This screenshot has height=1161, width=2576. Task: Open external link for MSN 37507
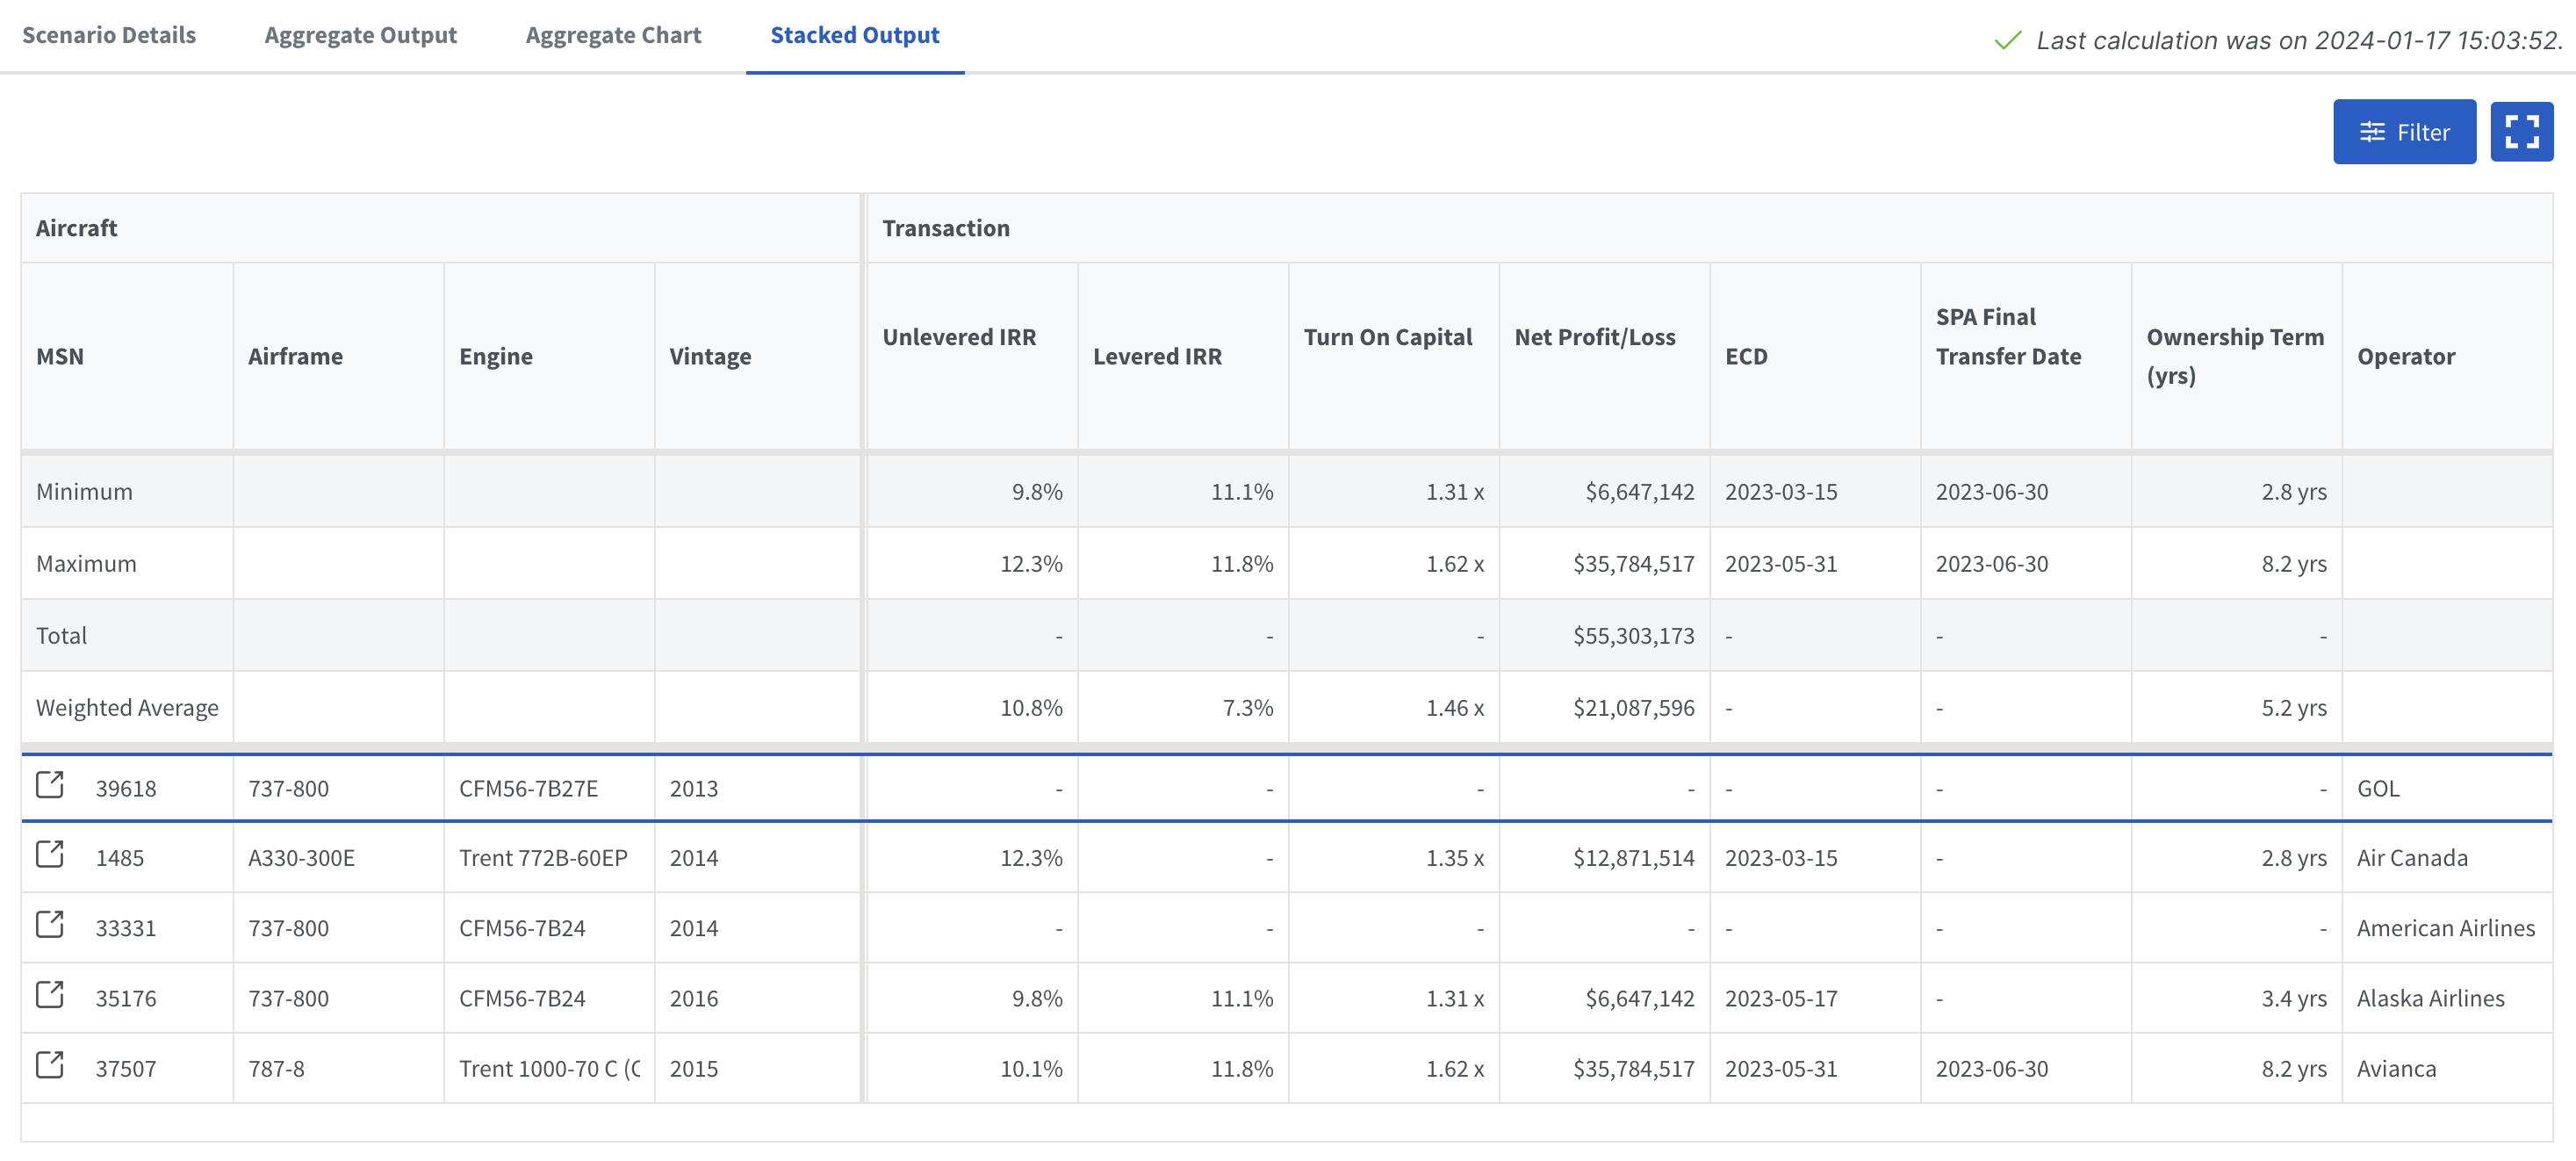point(50,1065)
